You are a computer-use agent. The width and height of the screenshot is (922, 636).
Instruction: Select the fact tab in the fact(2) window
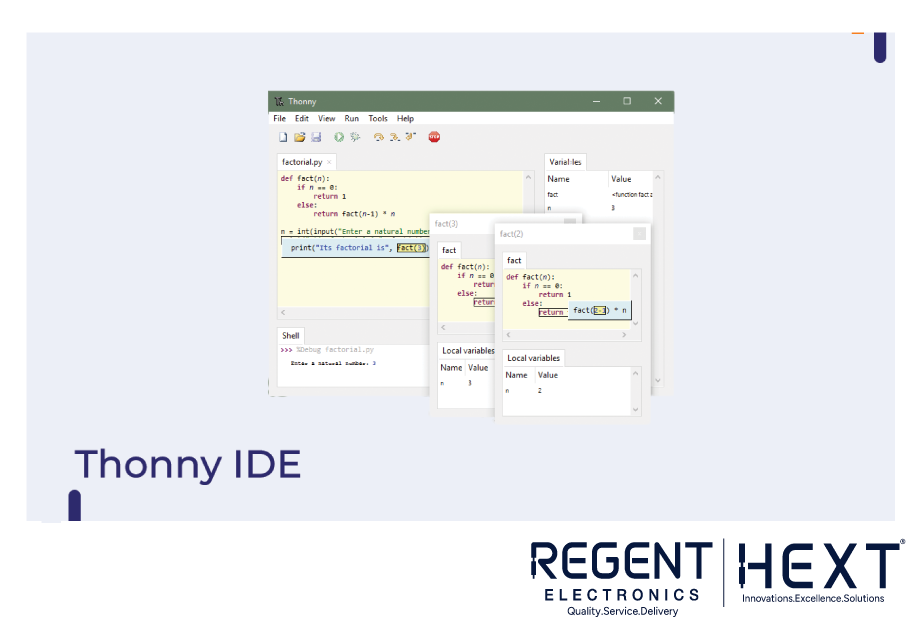514,260
